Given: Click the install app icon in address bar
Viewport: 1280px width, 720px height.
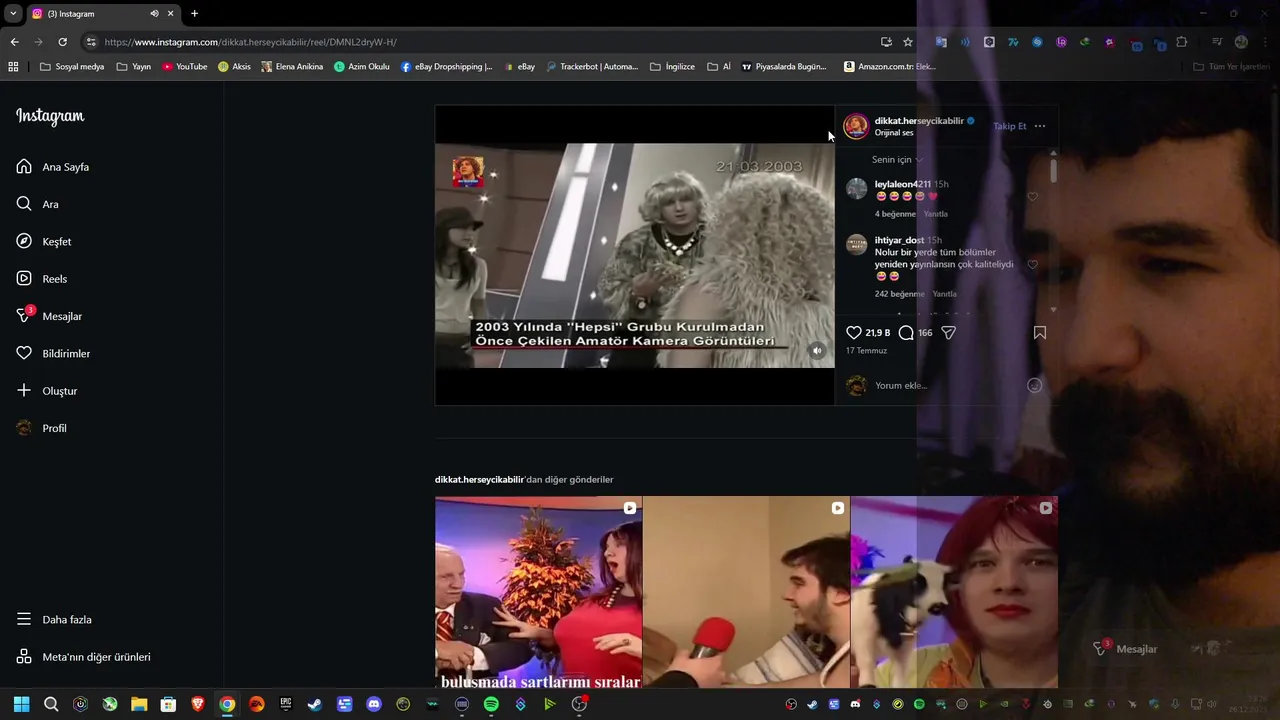Looking at the screenshot, I should (x=886, y=42).
